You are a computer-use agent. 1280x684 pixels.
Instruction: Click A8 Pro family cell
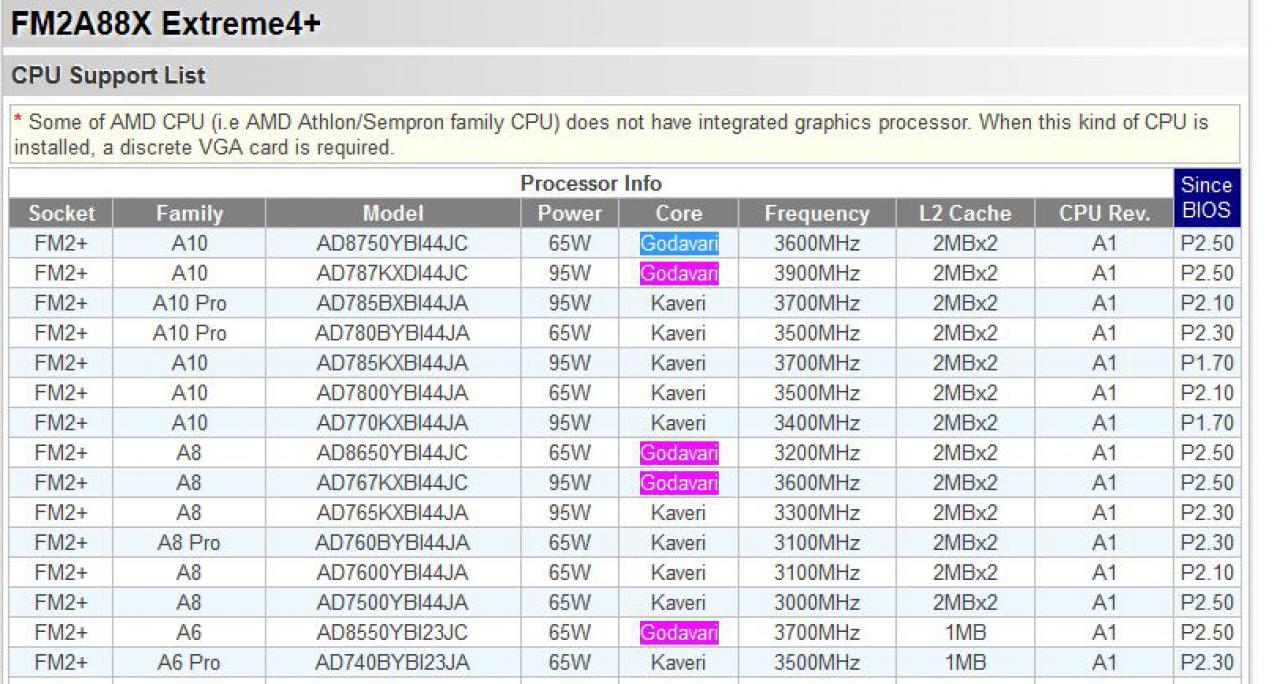(x=189, y=543)
